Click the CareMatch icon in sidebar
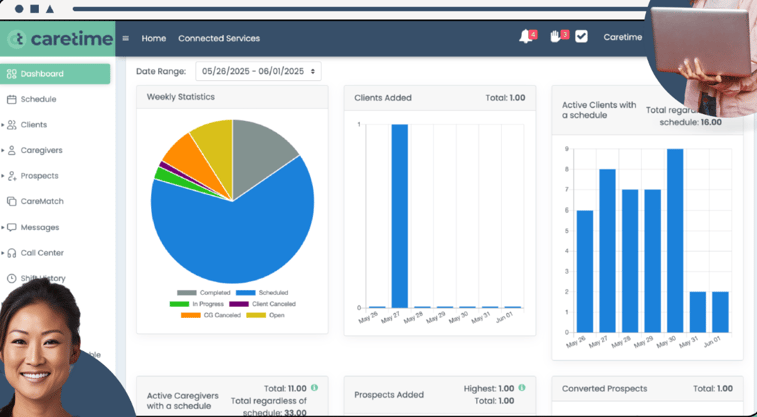 click(x=12, y=201)
